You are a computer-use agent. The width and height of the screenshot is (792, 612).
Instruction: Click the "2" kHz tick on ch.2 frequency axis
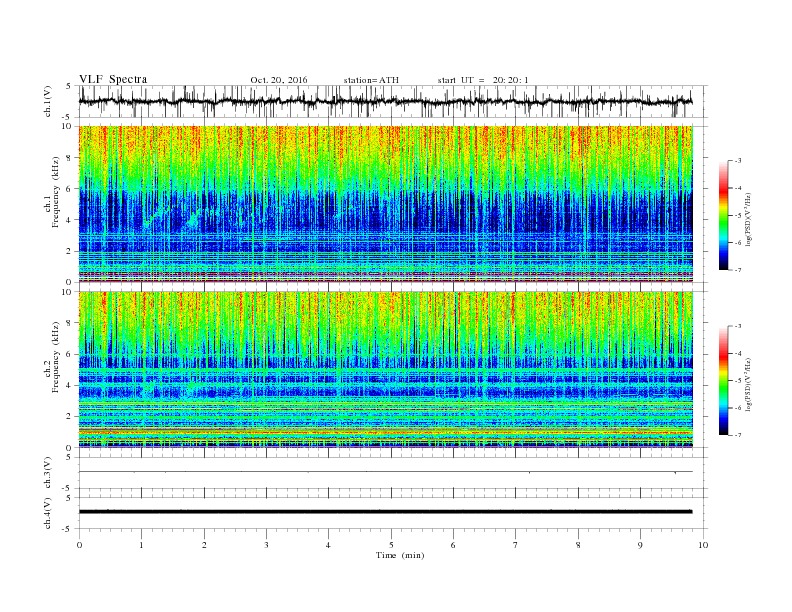69,416
